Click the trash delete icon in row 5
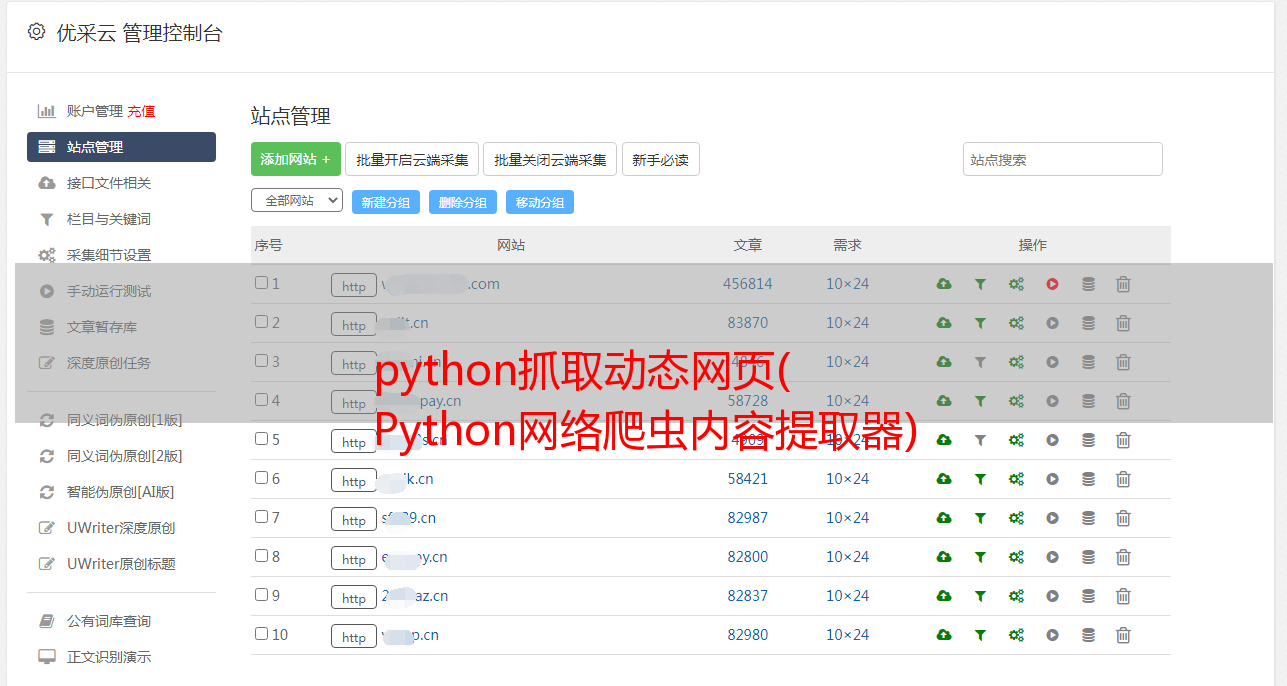 click(1123, 440)
